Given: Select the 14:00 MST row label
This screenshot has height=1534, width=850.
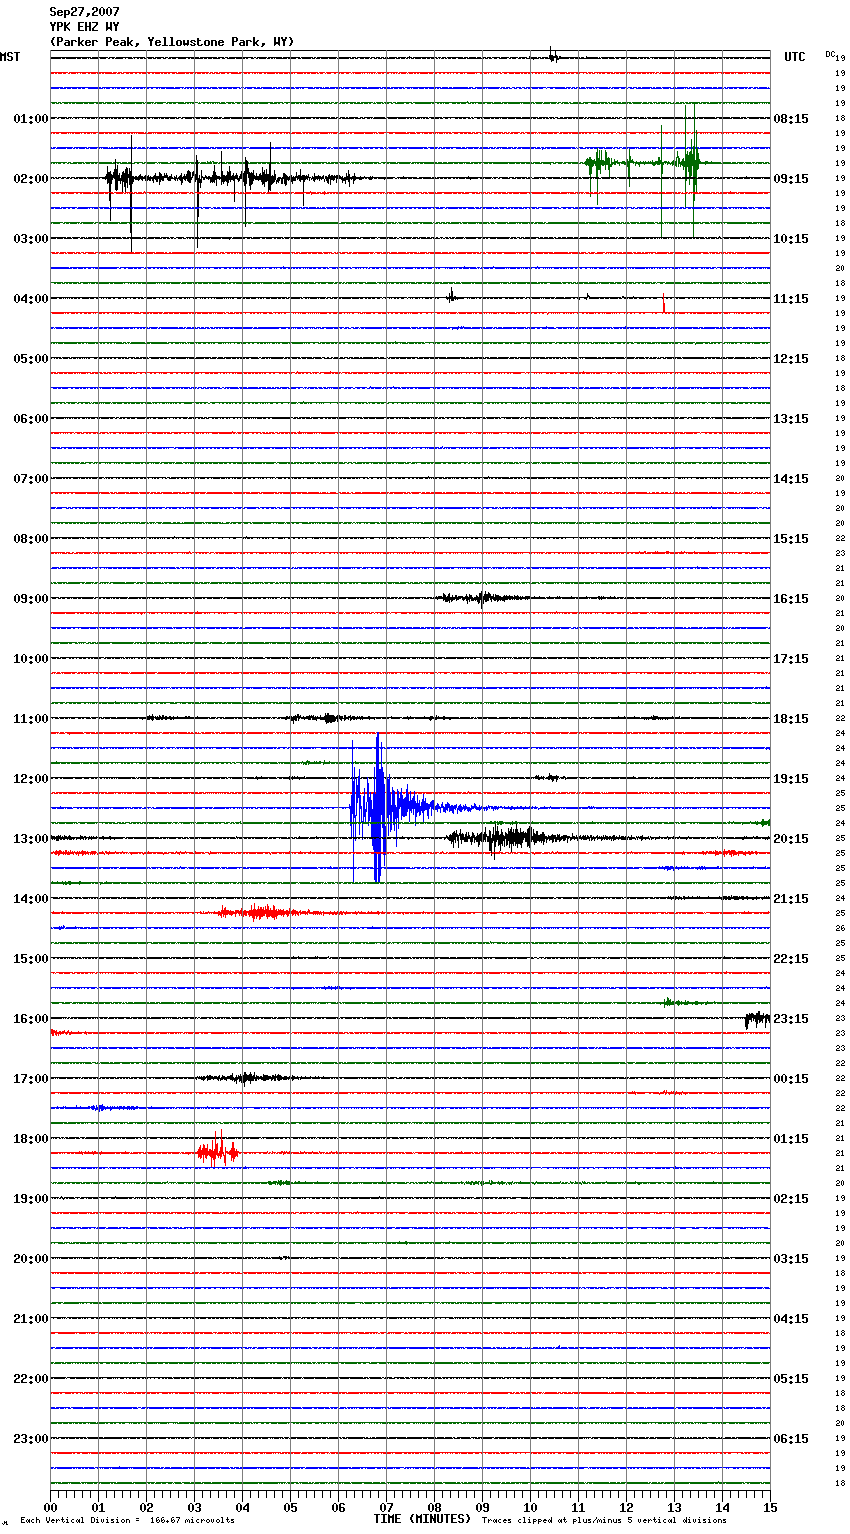Looking at the screenshot, I should coord(30,898).
